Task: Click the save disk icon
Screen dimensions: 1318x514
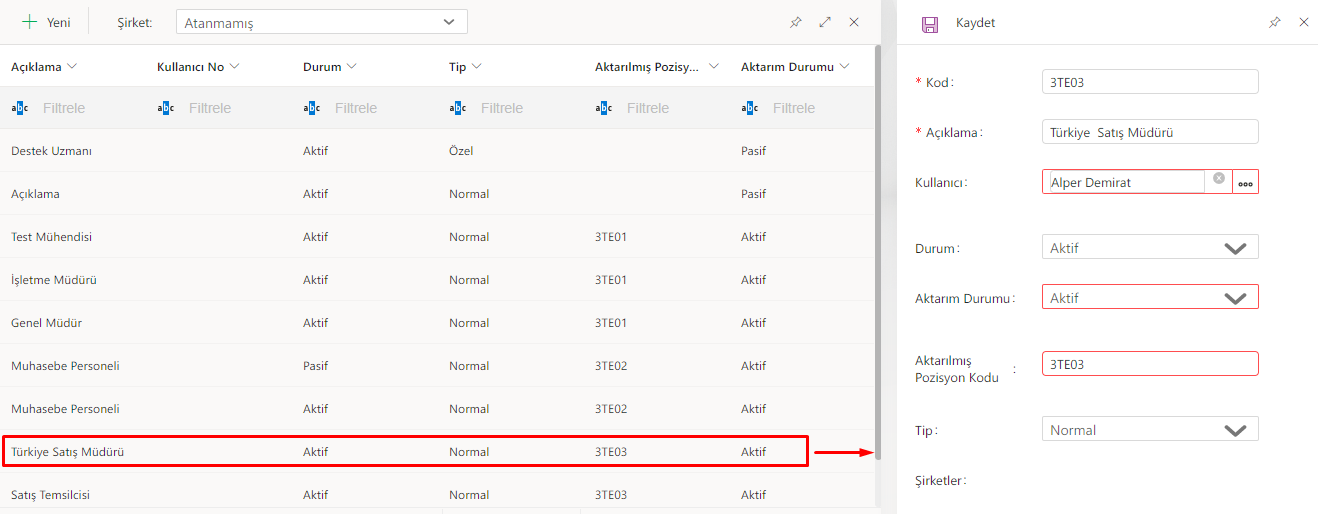Action: click(x=930, y=24)
